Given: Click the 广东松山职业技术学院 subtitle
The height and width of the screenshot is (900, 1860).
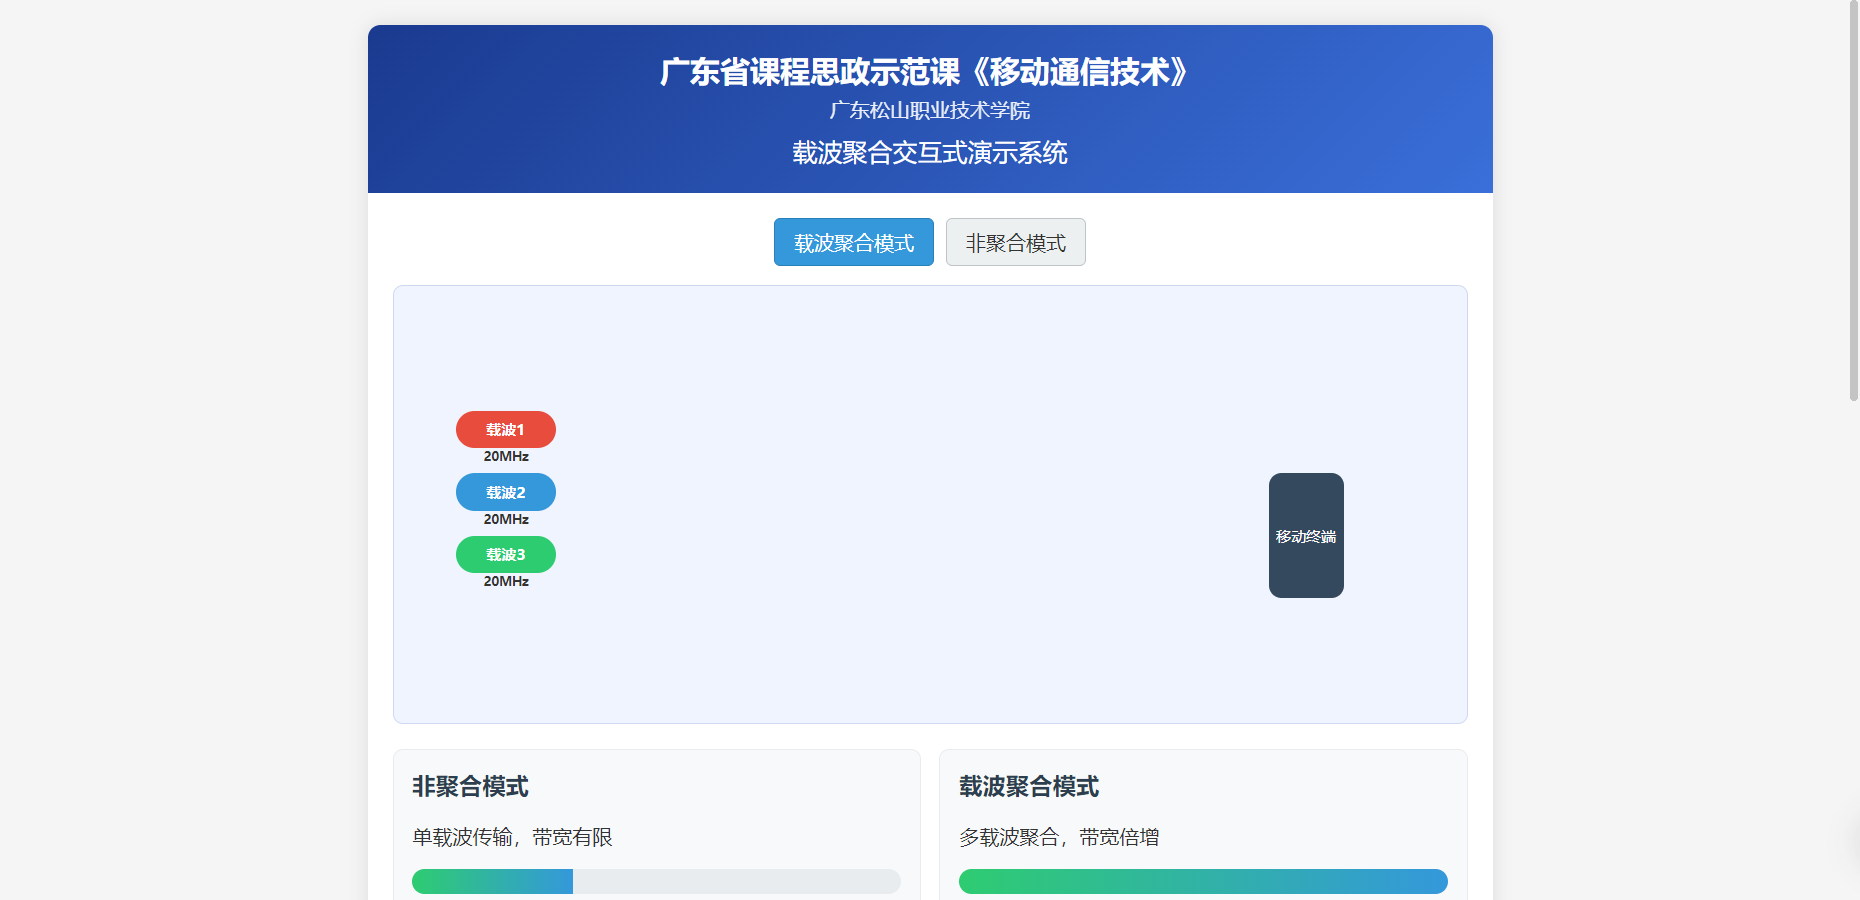Looking at the screenshot, I should tap(929, 110).
